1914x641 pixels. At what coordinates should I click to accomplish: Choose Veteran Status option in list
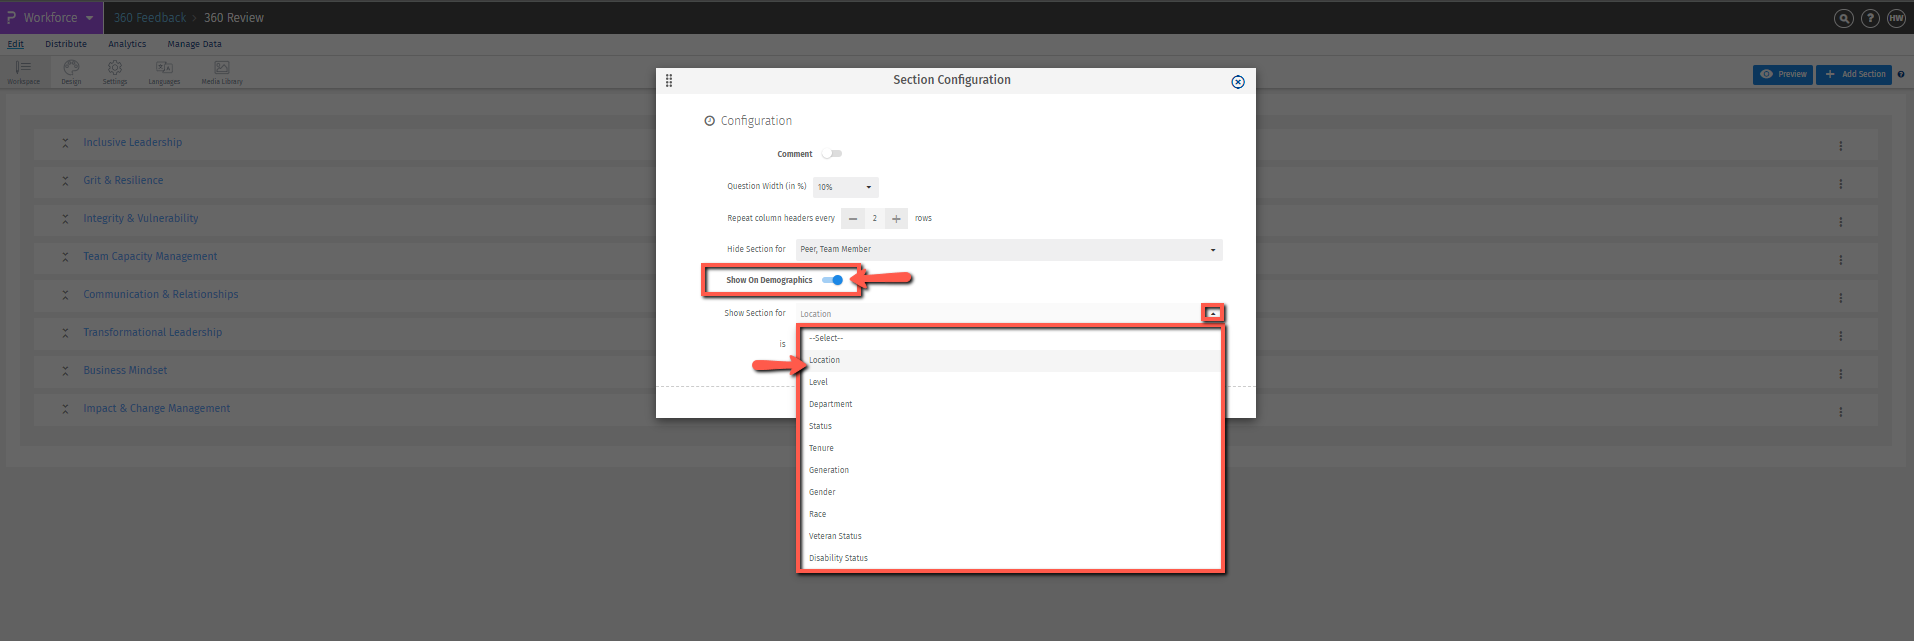(1011, 536)
